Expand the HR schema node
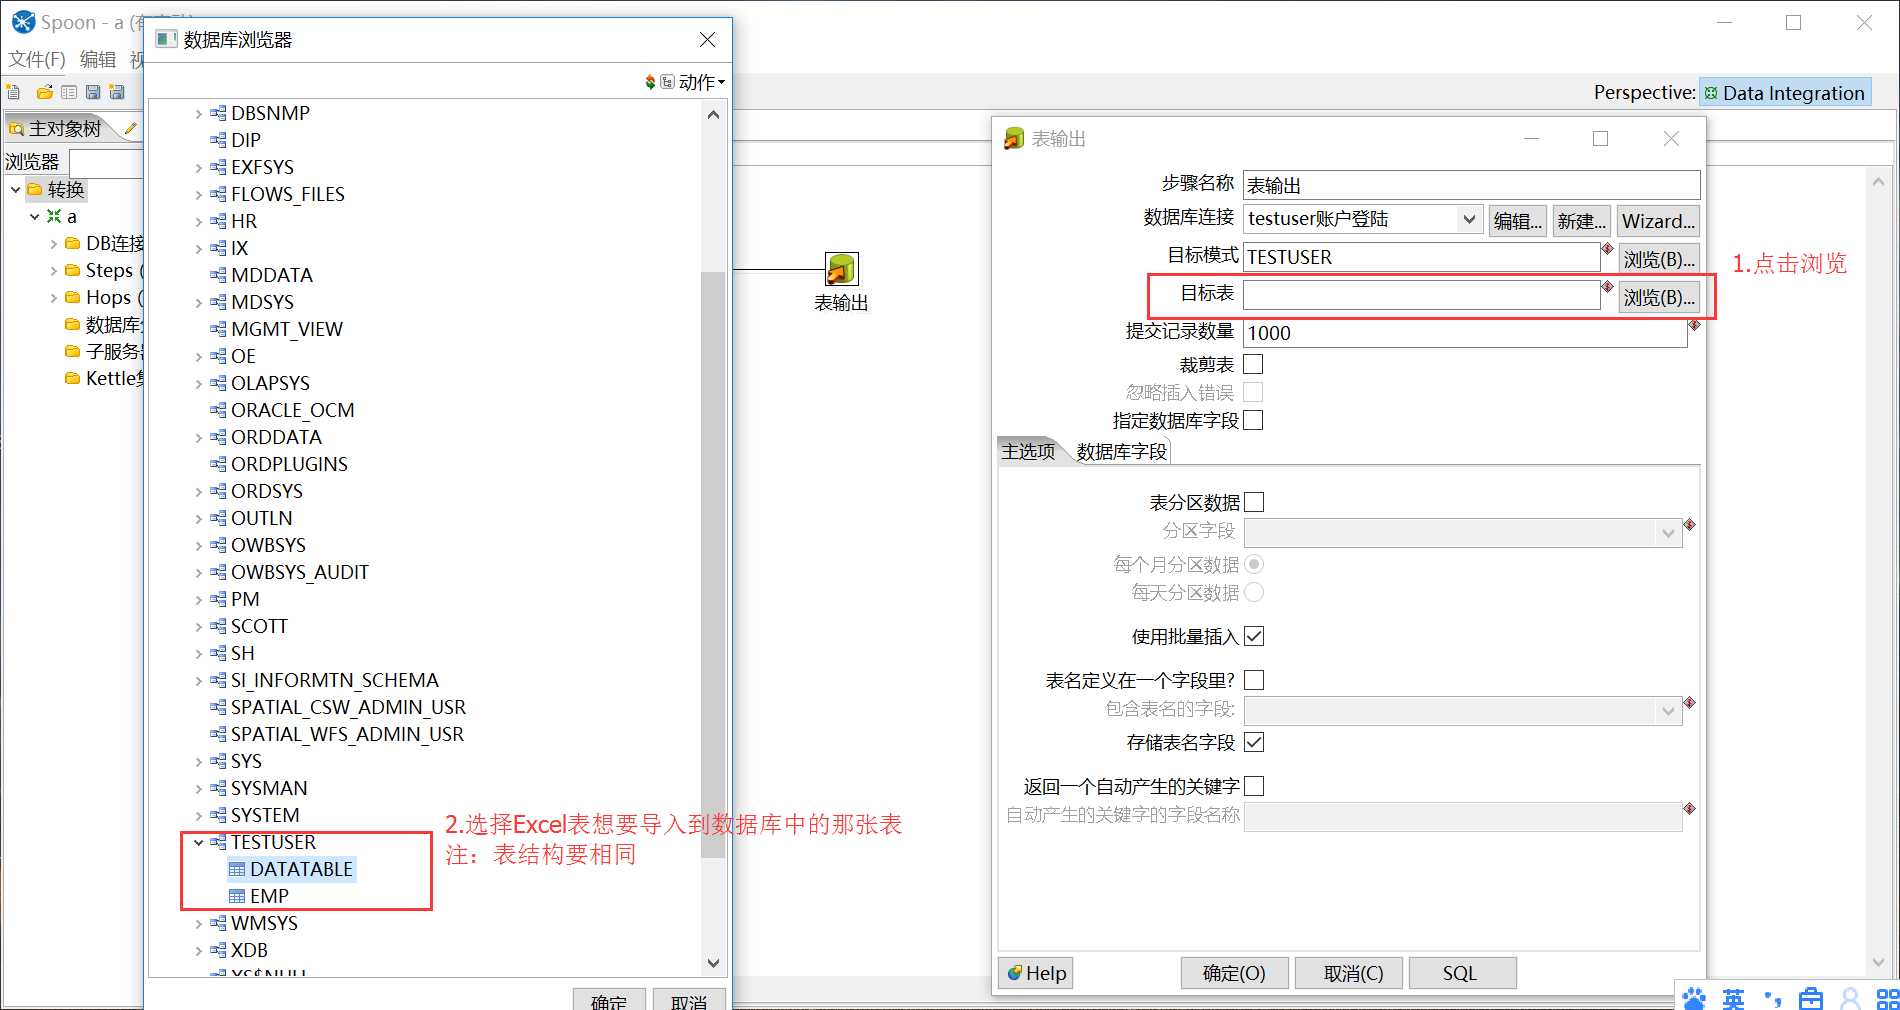This screenshot has height=1010, width=1900. point(199,222)
